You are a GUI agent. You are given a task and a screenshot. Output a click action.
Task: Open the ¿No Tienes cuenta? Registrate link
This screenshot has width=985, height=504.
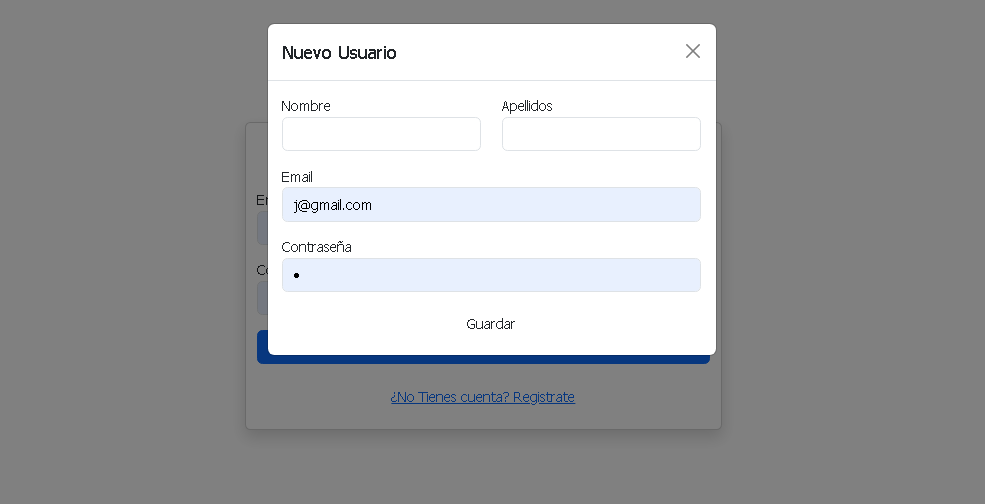pyautogui.click(x=482, y=397)
